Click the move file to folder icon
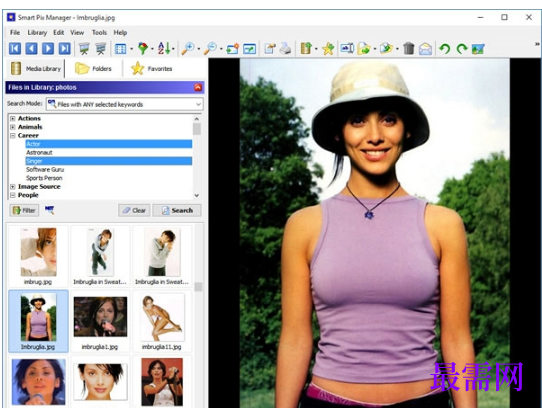Image resolution: width=542 pixels, height=408 pixels. (x=386, y=48)
